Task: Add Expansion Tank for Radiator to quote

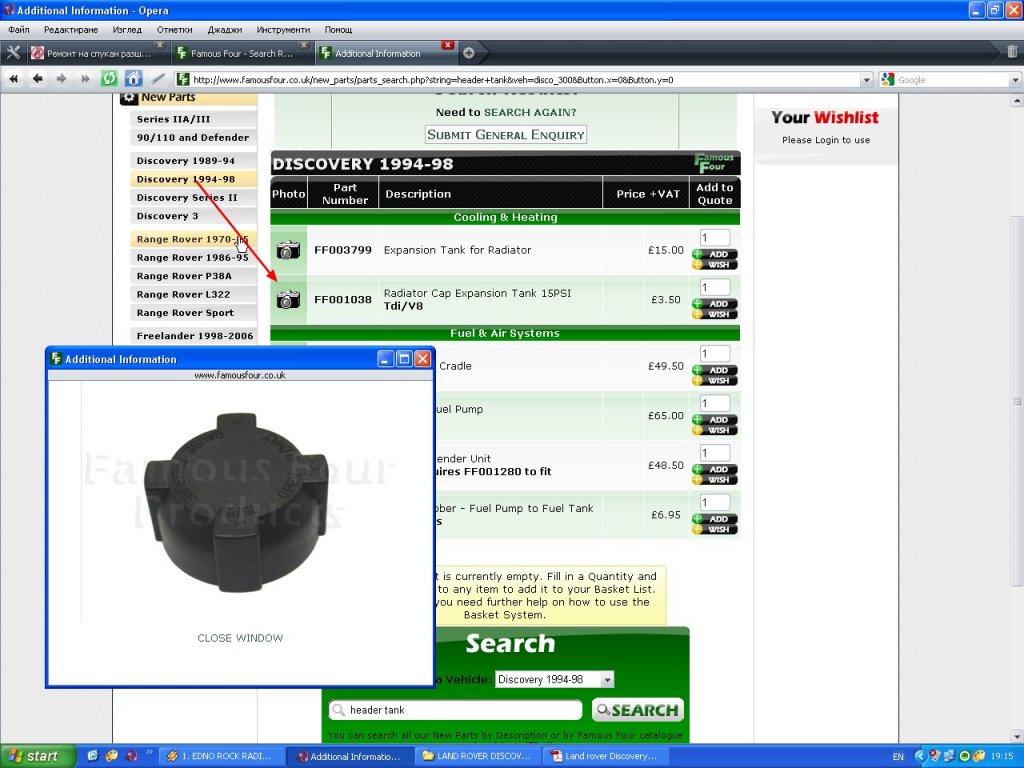Action: pyautogui.click(x=714, y=254)
